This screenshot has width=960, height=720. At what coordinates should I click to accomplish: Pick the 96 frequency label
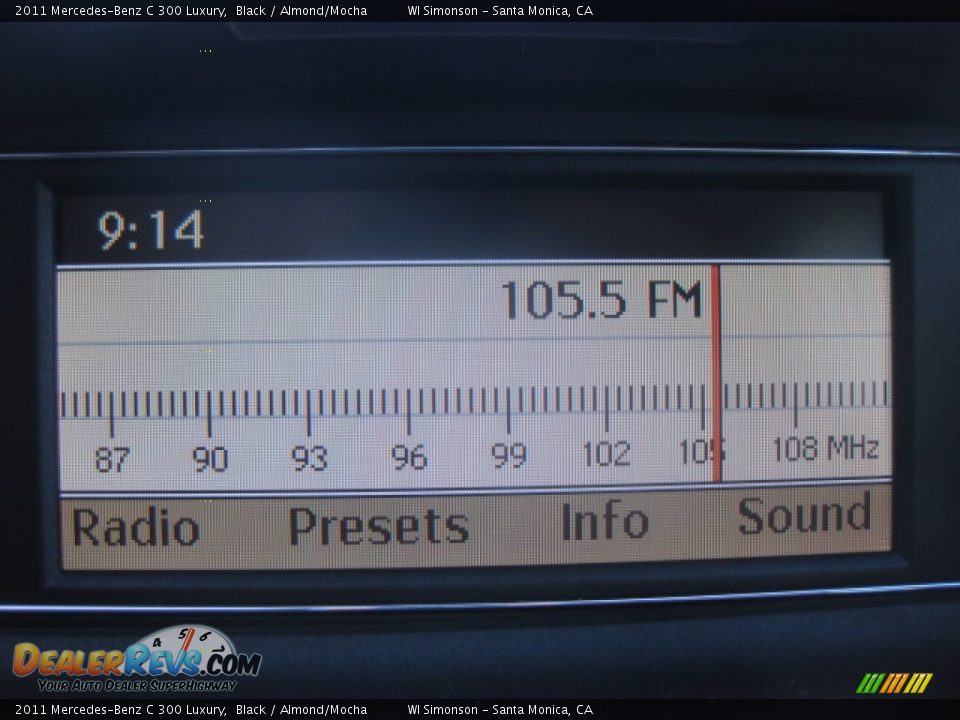(408, 457)
